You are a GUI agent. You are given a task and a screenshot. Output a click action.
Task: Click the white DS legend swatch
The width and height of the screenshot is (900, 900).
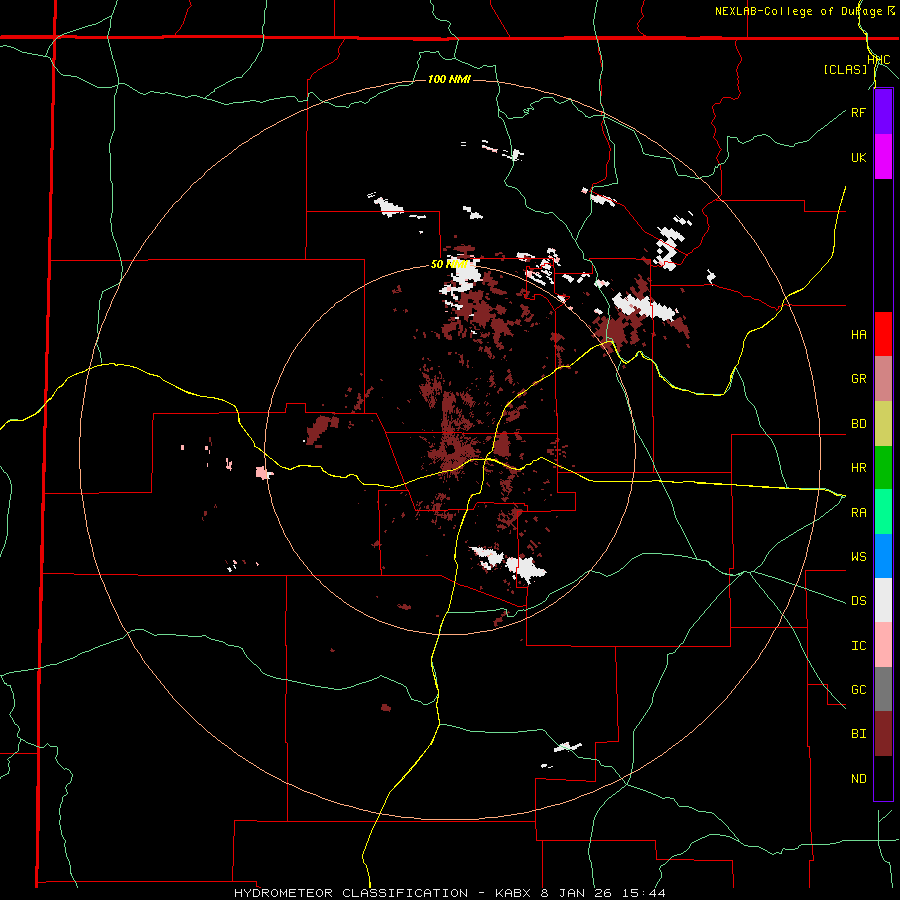click(883, 600)
